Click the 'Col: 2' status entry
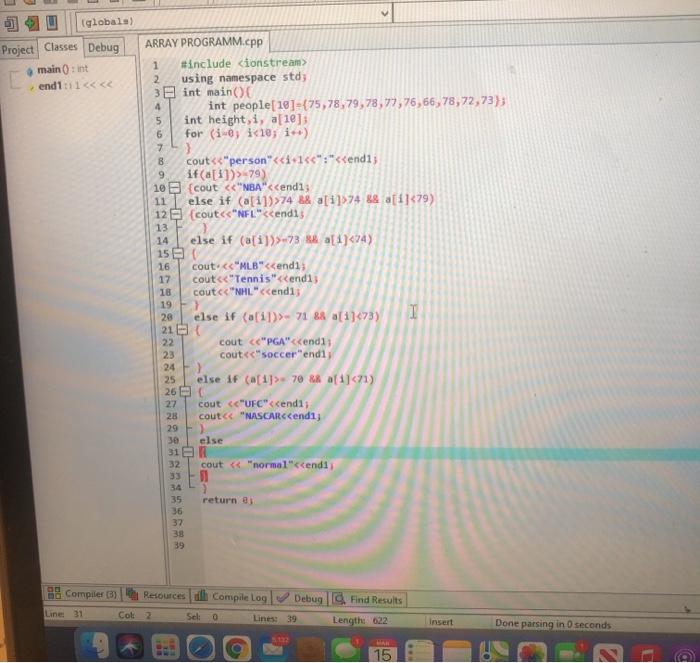The image size is (700, 663). click(x=134, y=615)
